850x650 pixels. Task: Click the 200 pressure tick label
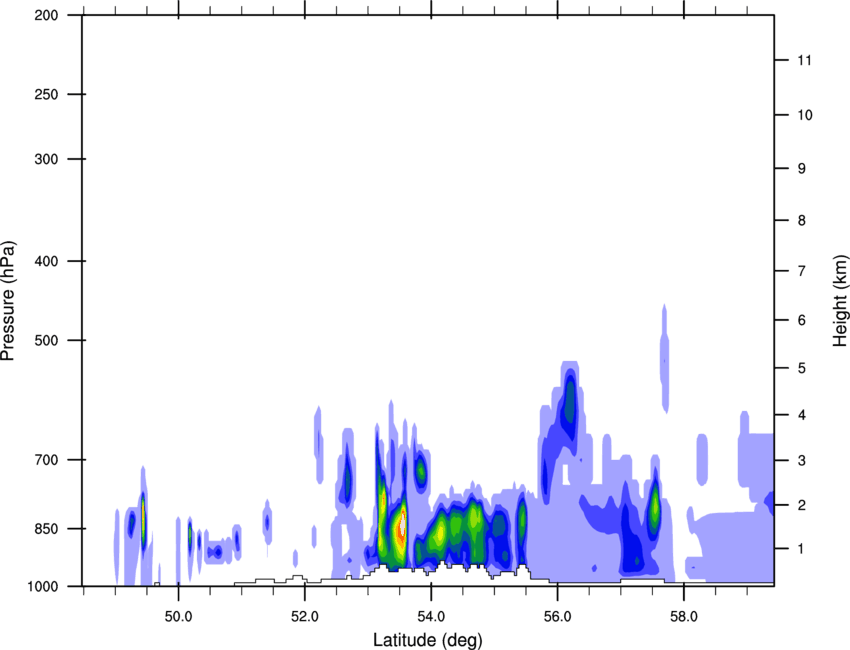pos(46,16)
